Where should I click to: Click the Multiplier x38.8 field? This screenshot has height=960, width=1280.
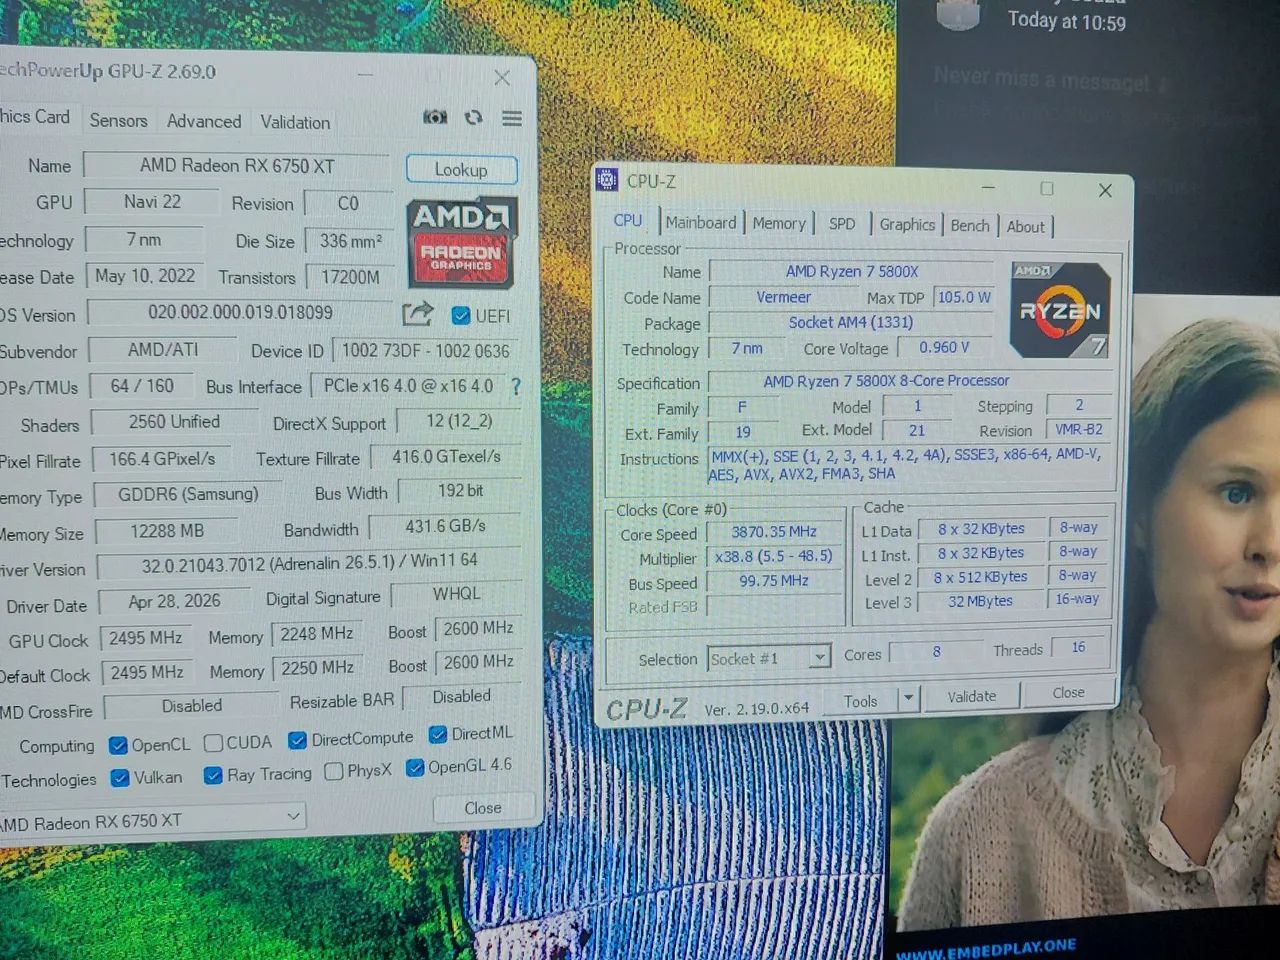tap(774, 556)
